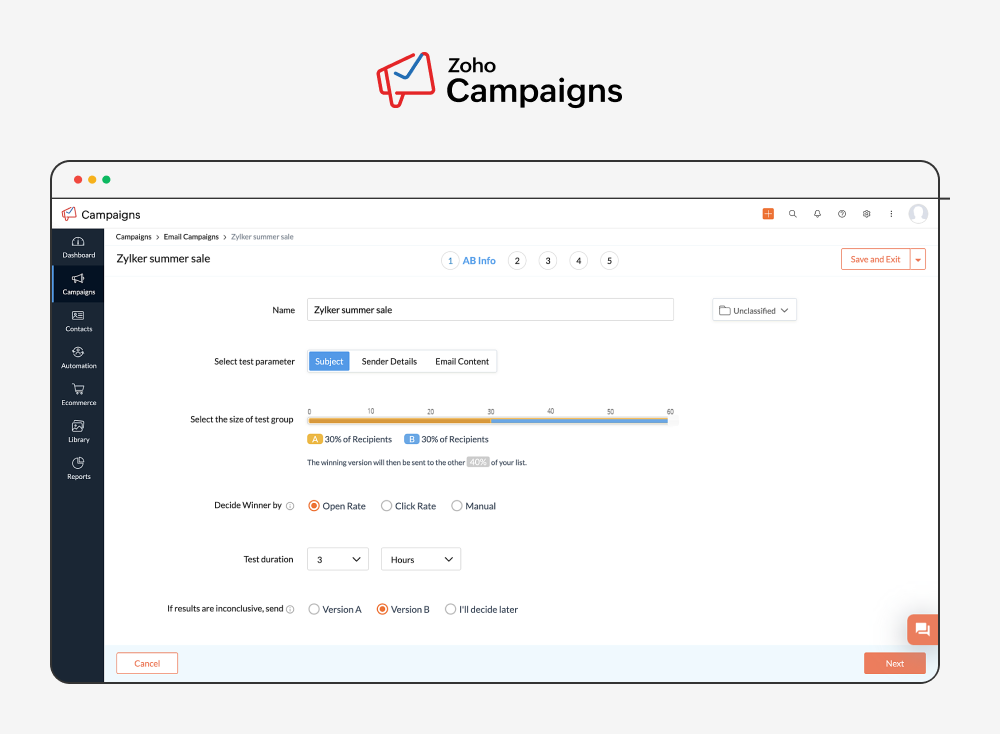Open the chat support bubble icon

922,629
